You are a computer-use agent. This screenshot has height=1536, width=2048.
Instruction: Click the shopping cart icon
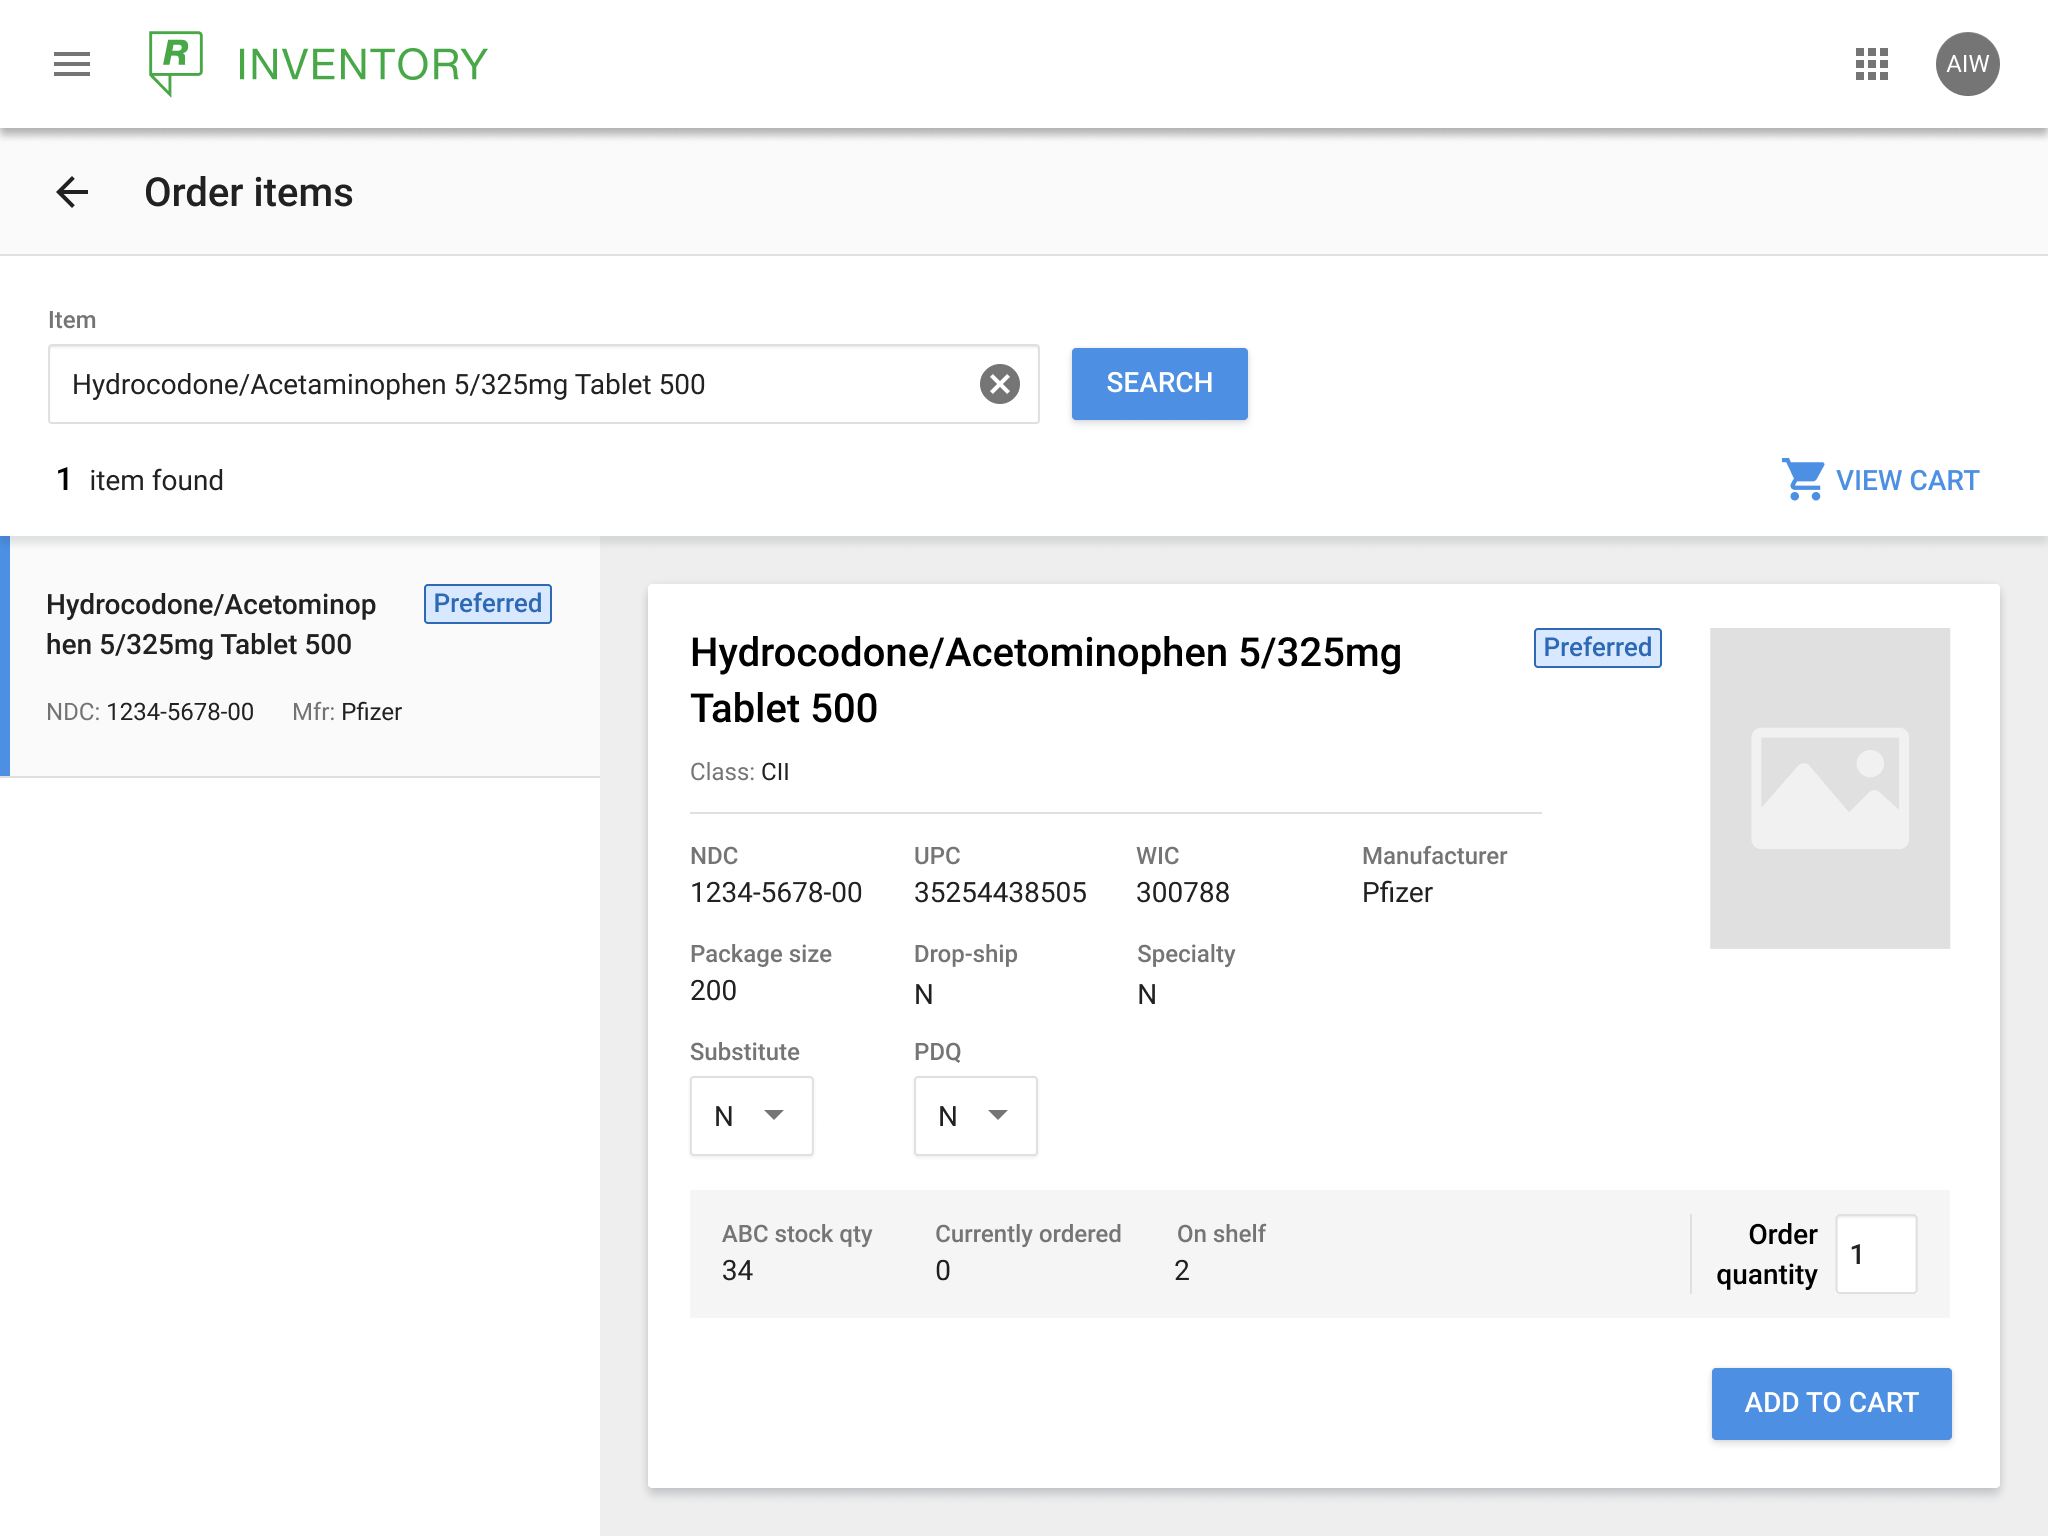coord(1803,480)
